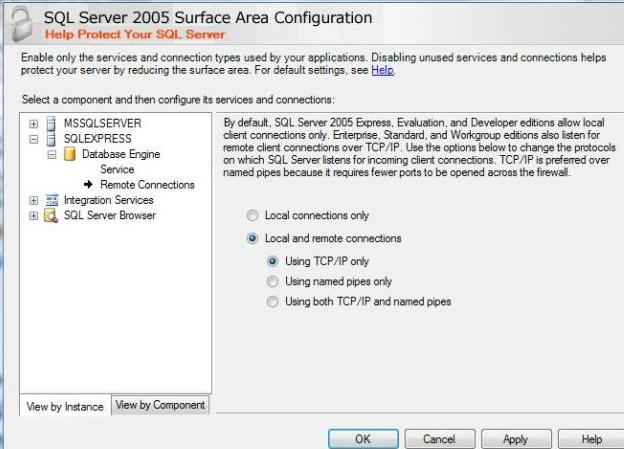Expand the SQL Server Browser node
624x449 pixels.
pyautogui.click(x=34, y=216)
